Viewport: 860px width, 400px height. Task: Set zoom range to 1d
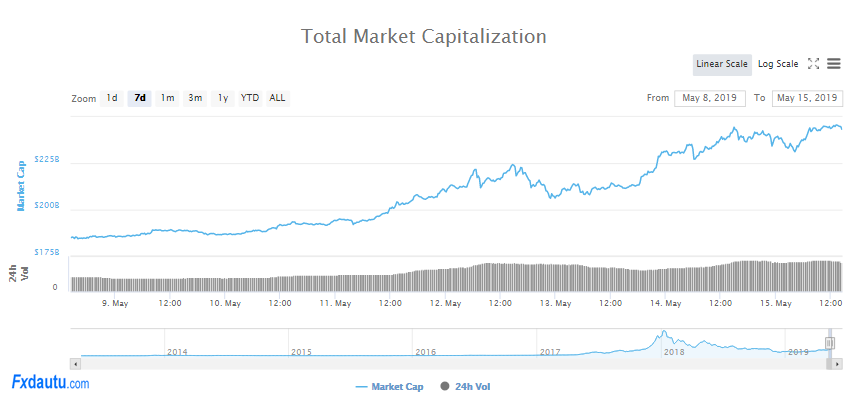coord(112,98)
